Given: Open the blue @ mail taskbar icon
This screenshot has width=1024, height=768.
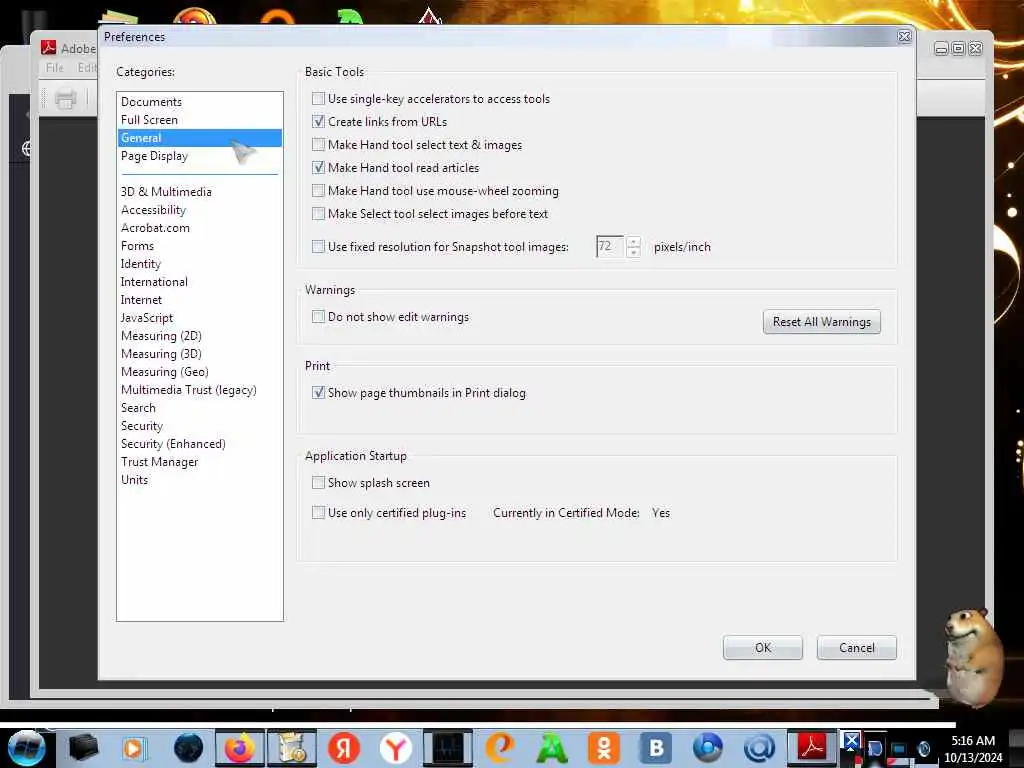Looking at the screenshot, I should [x=760, y=748].
